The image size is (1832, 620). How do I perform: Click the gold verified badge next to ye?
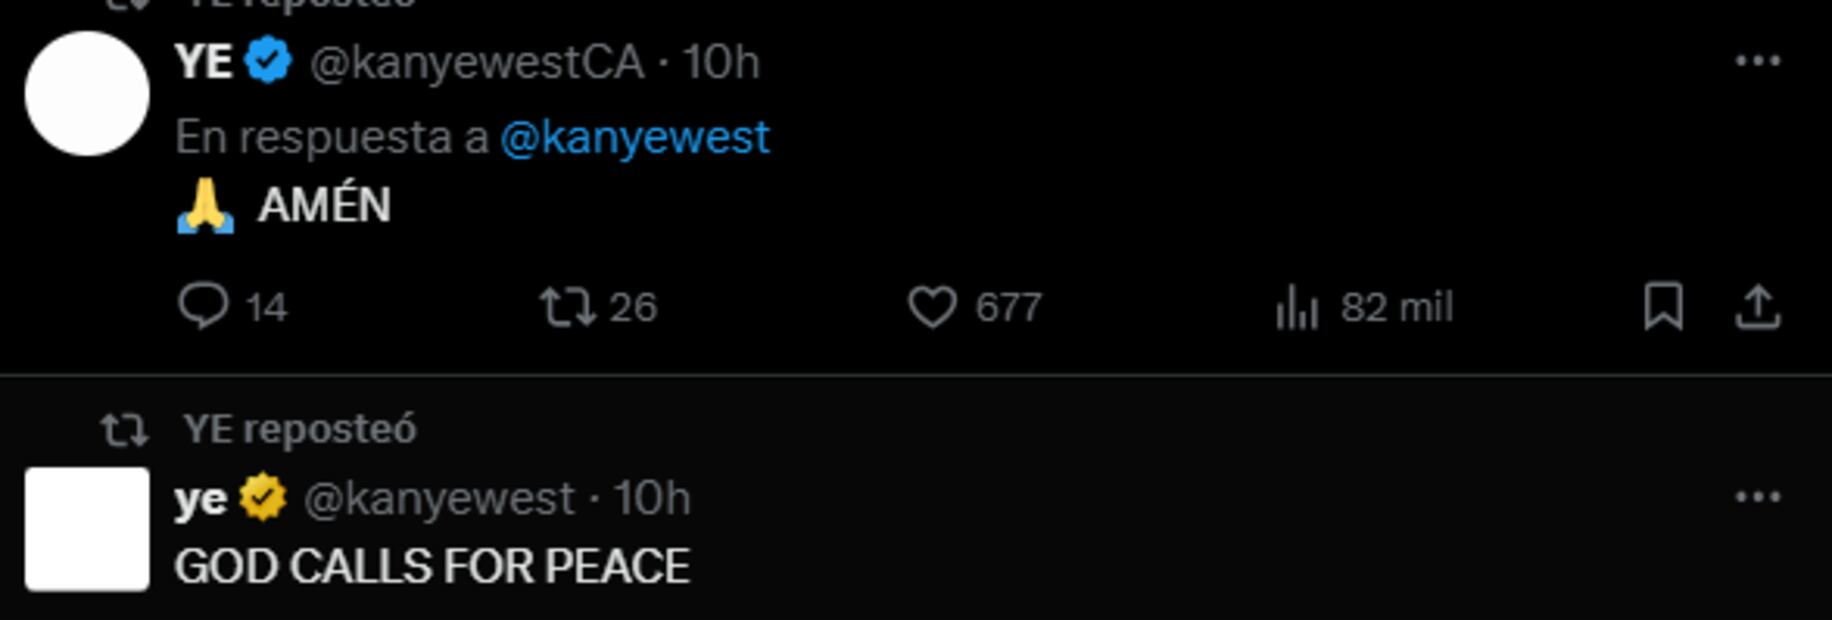(x=264, y=498)
